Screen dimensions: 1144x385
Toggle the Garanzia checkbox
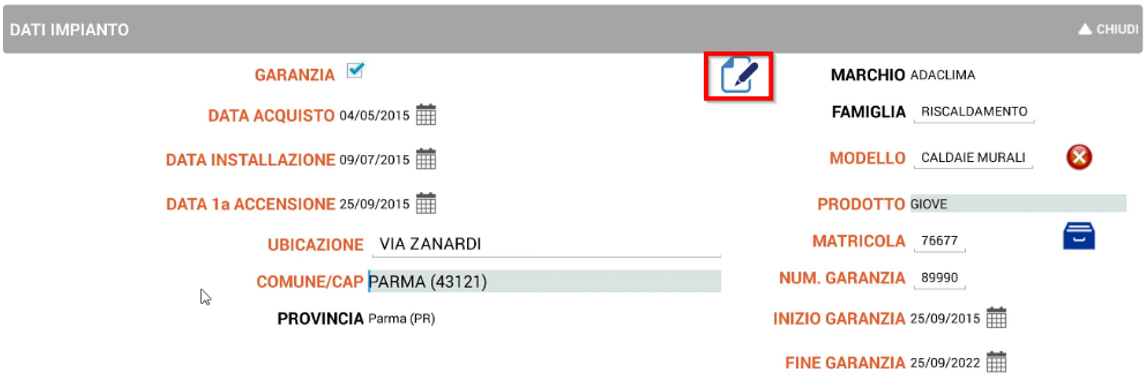click(x=355, y=71)
